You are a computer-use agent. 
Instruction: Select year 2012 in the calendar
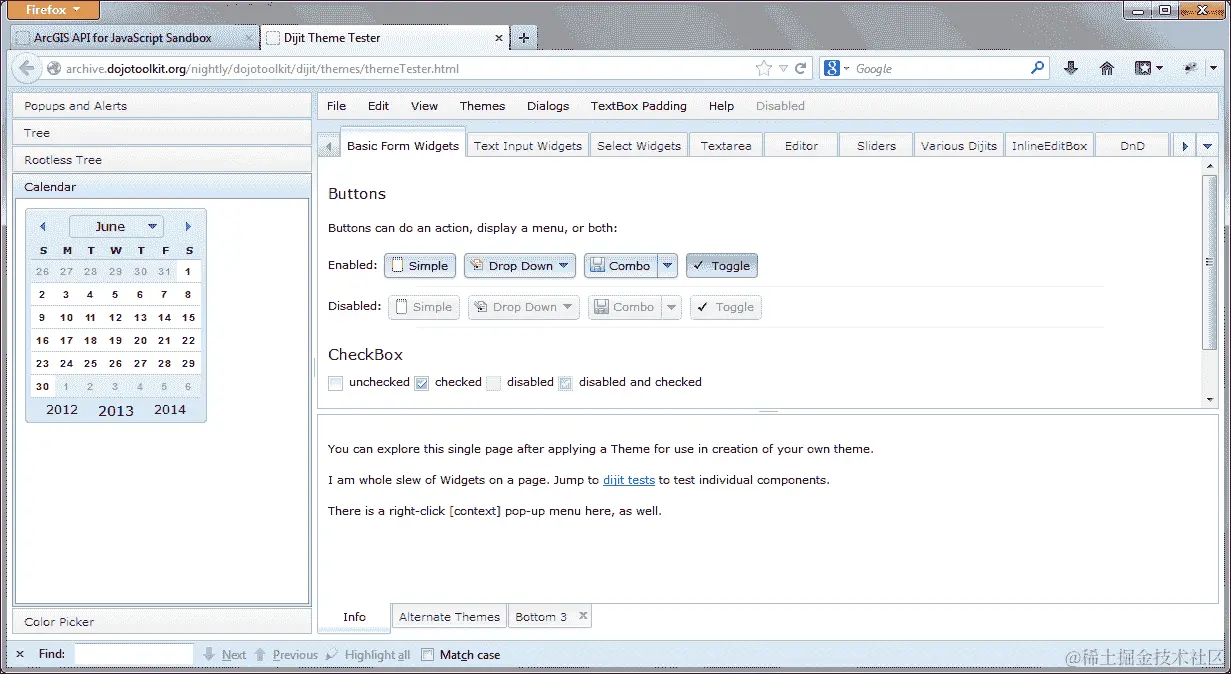(x=62, y=409)
